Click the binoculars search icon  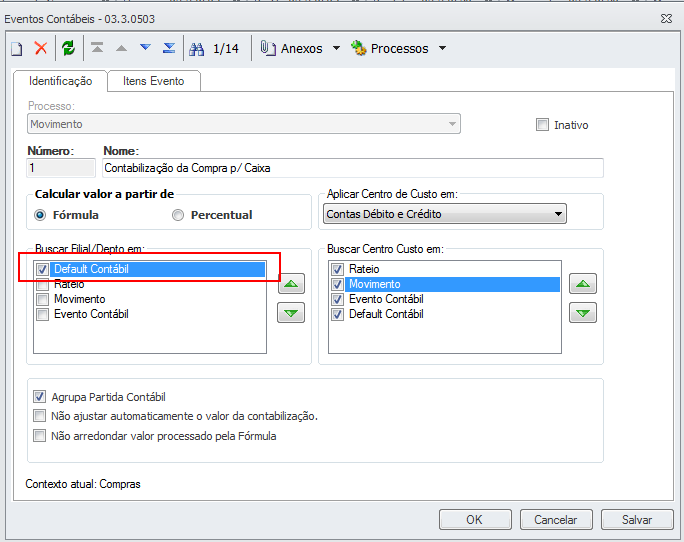196,49
